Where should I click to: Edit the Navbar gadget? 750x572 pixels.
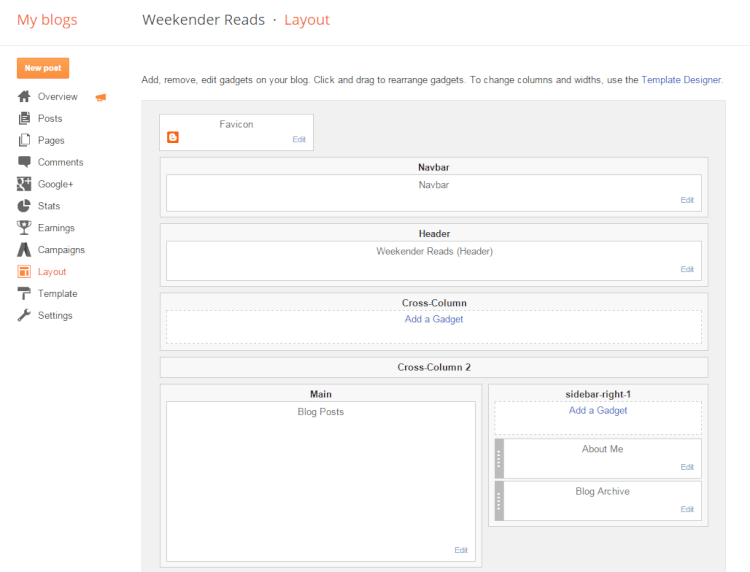tap(687, 200)
